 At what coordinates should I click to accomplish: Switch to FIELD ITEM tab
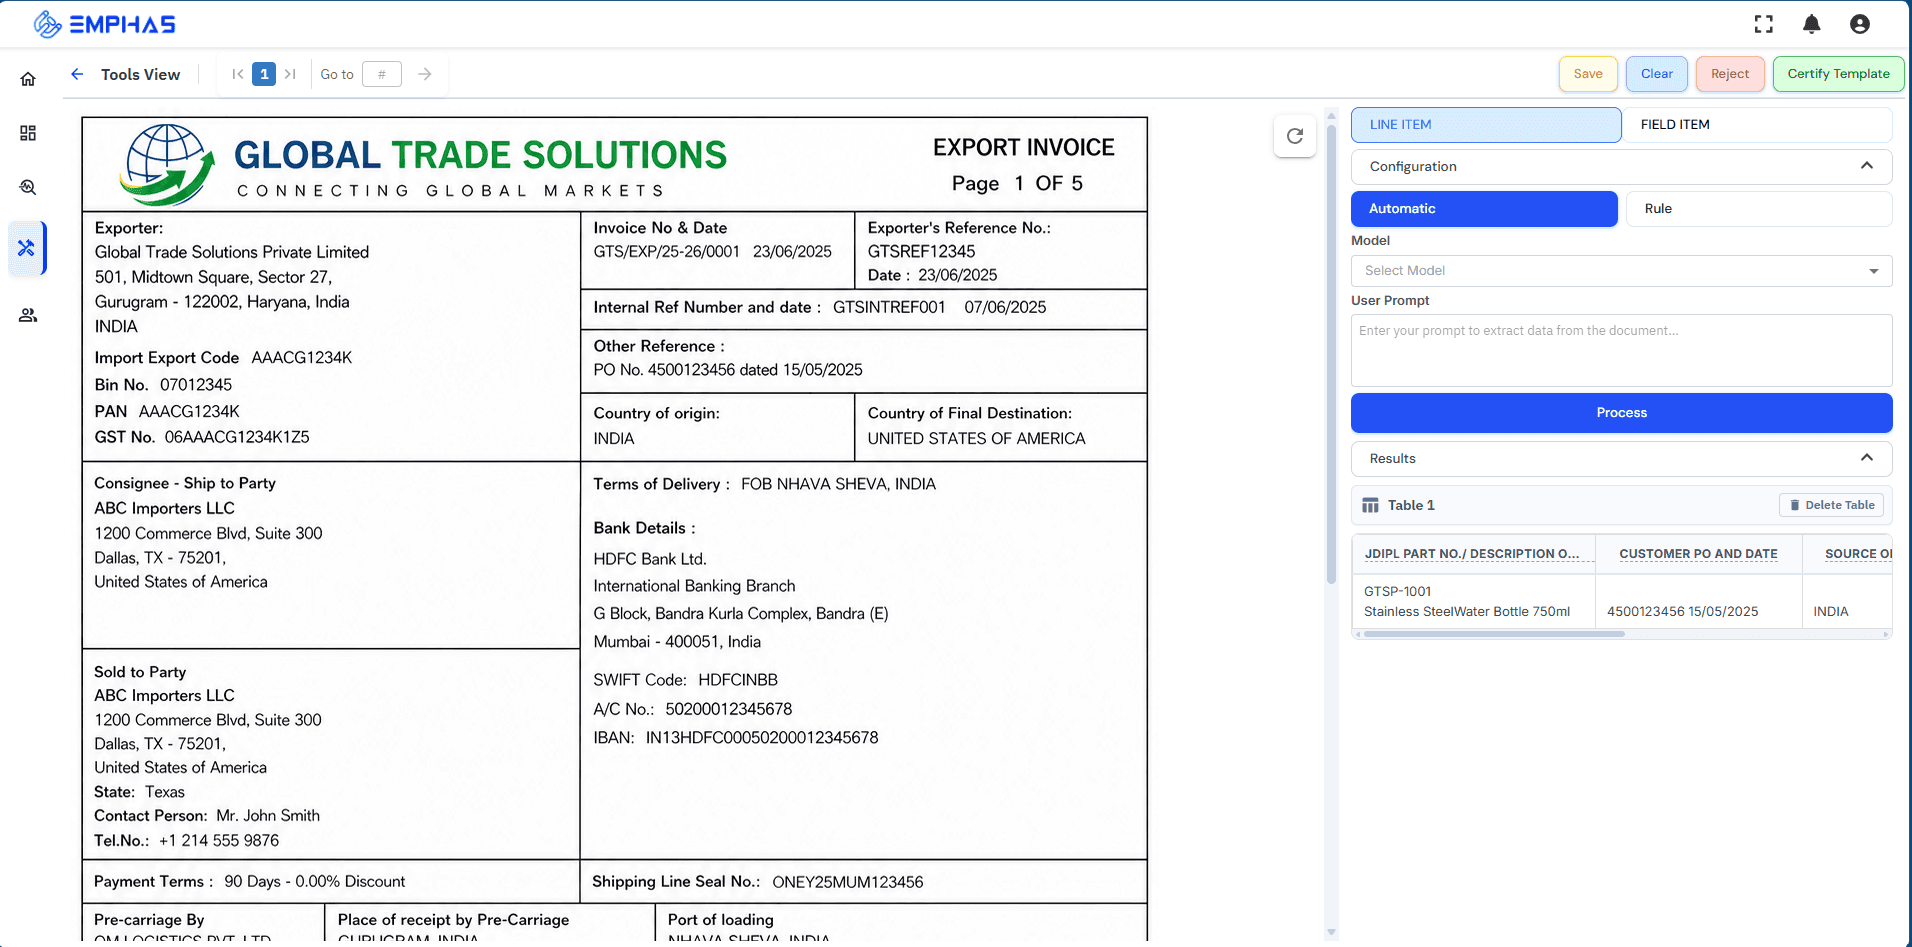pos(1757,125)
